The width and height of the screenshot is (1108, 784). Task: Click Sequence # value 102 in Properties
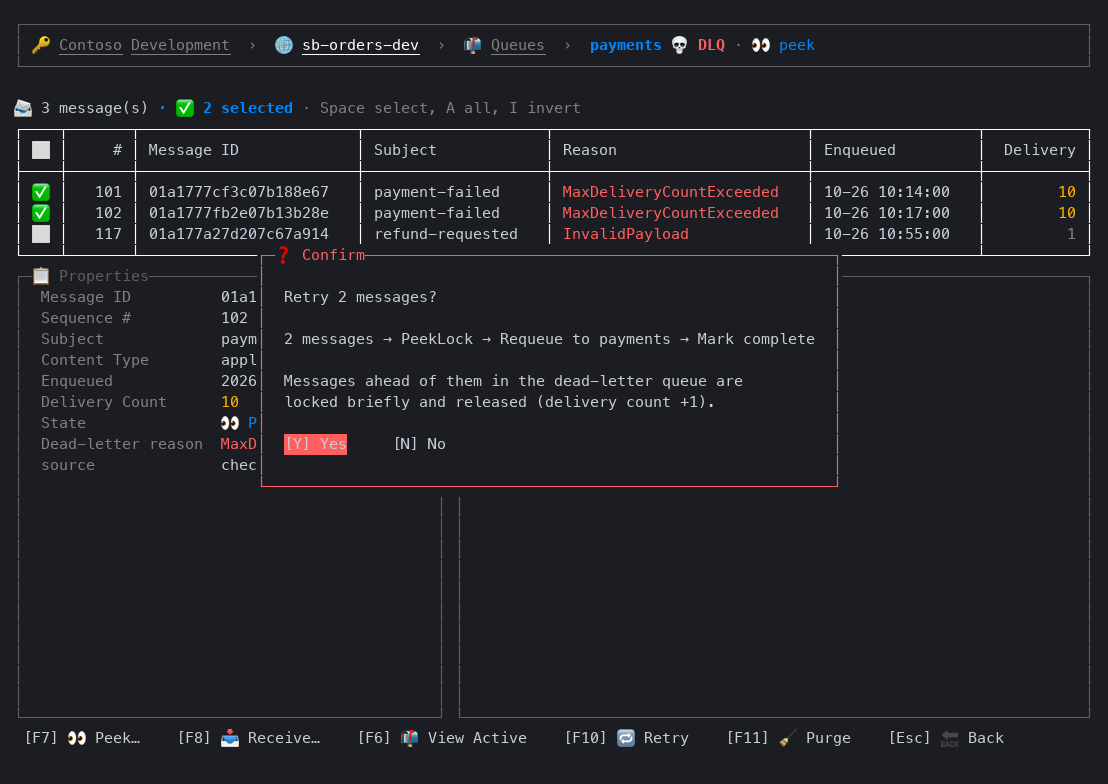coord(235,318)
